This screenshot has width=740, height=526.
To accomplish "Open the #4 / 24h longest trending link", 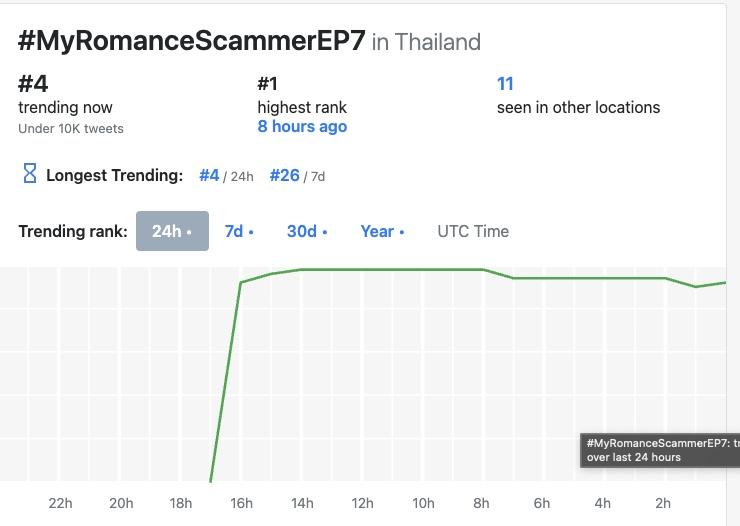I will [209, 175].
